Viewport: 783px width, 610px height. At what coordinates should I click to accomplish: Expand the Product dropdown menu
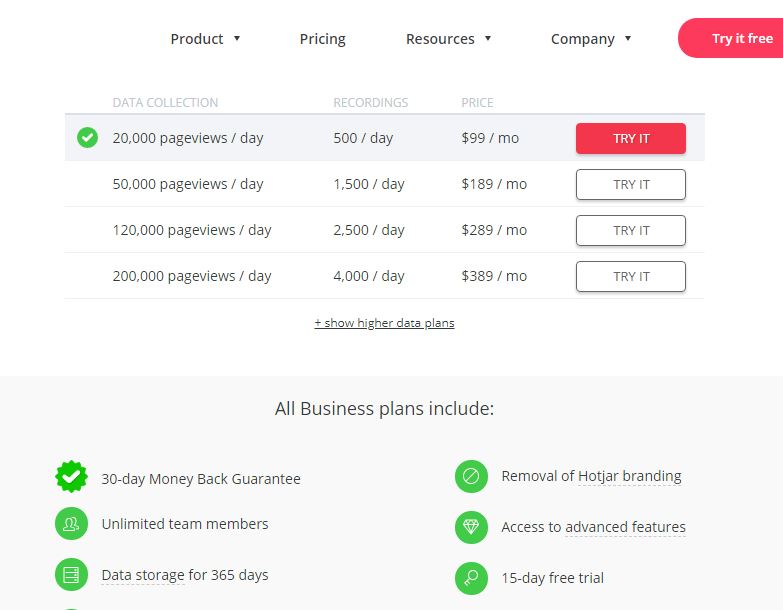[205, 38]
